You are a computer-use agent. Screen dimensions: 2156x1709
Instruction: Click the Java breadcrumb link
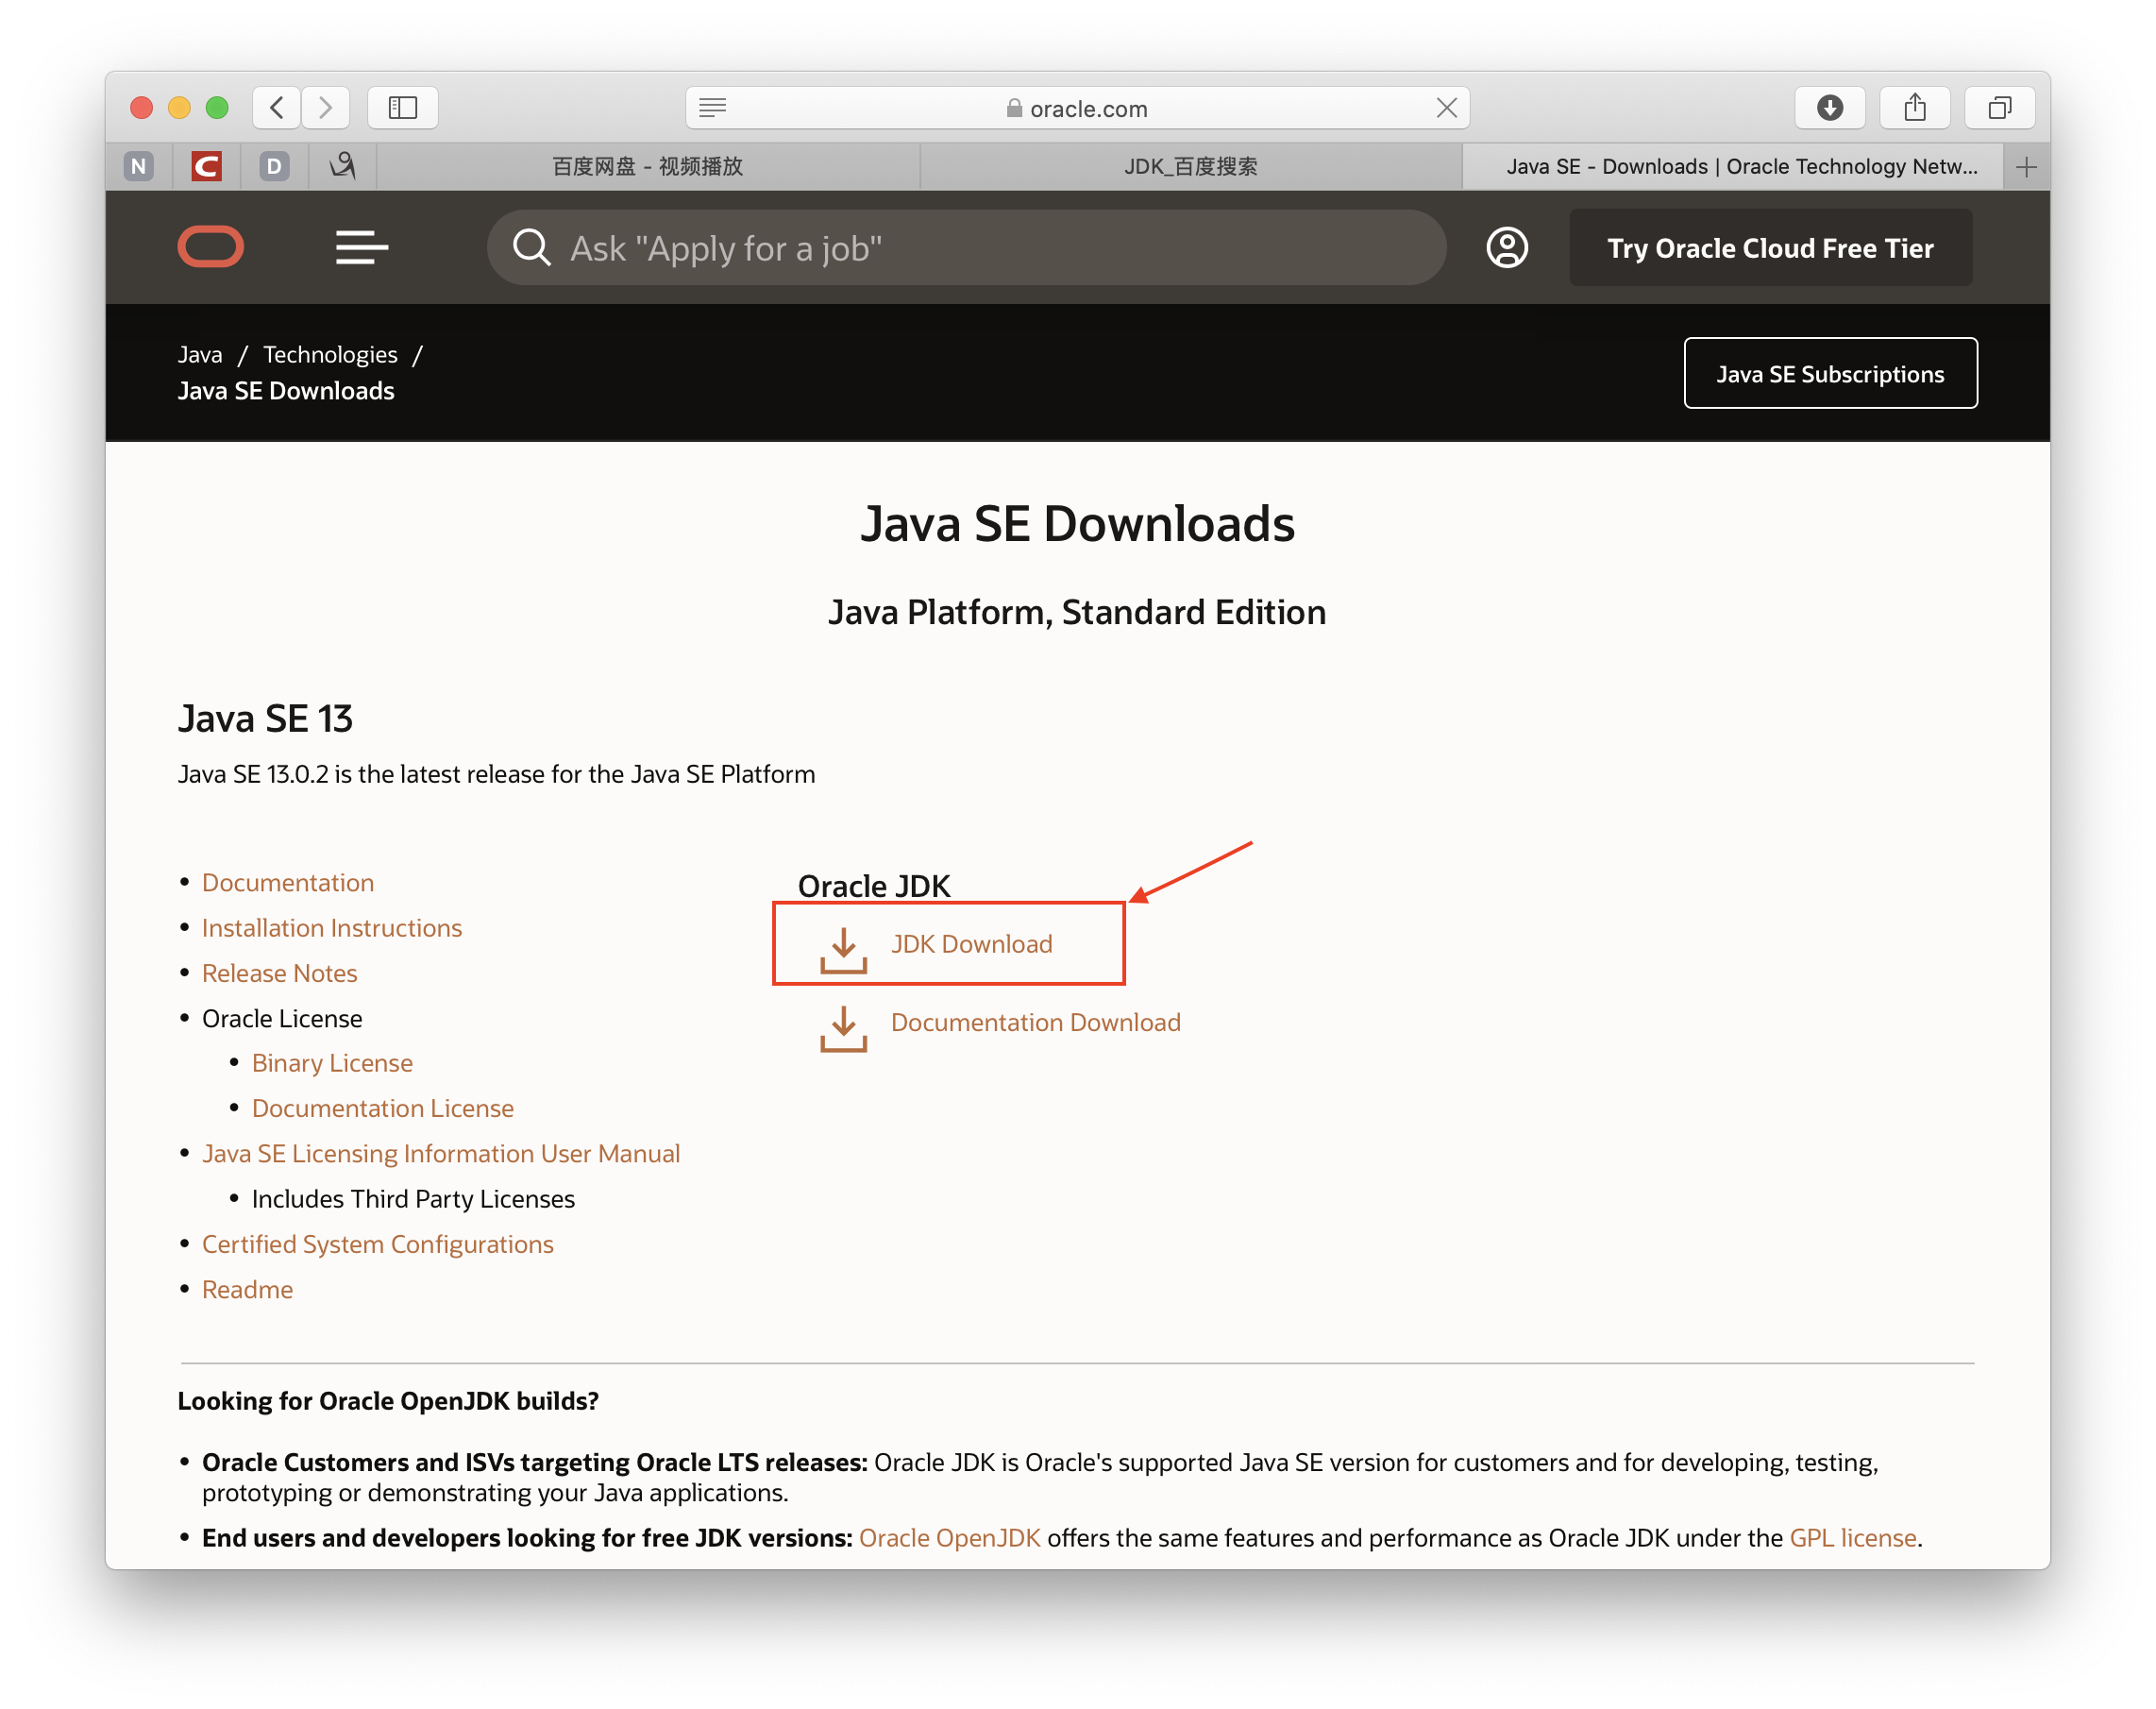(x=200, y=354)
